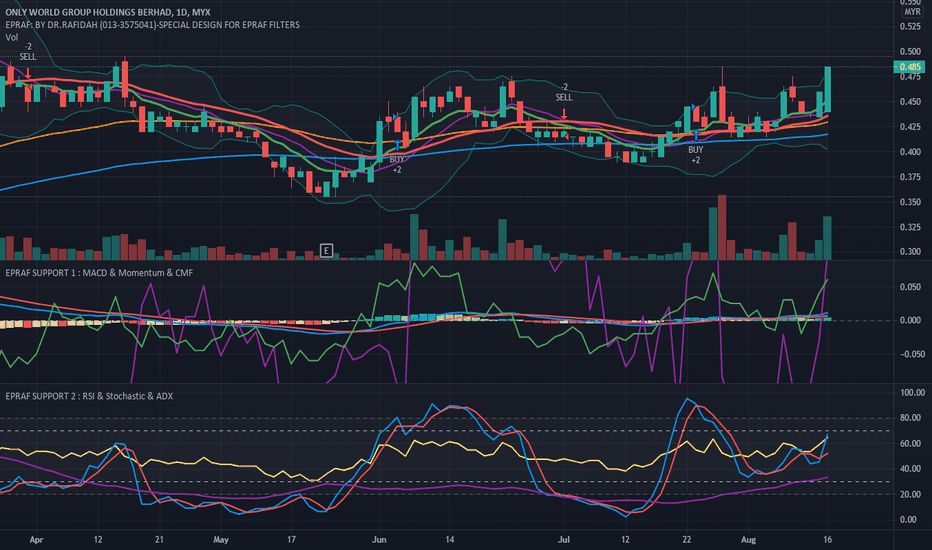Click the 0.300 price level on axis
The height and width of the screenshot is (550, 932).
pos(910,252)
